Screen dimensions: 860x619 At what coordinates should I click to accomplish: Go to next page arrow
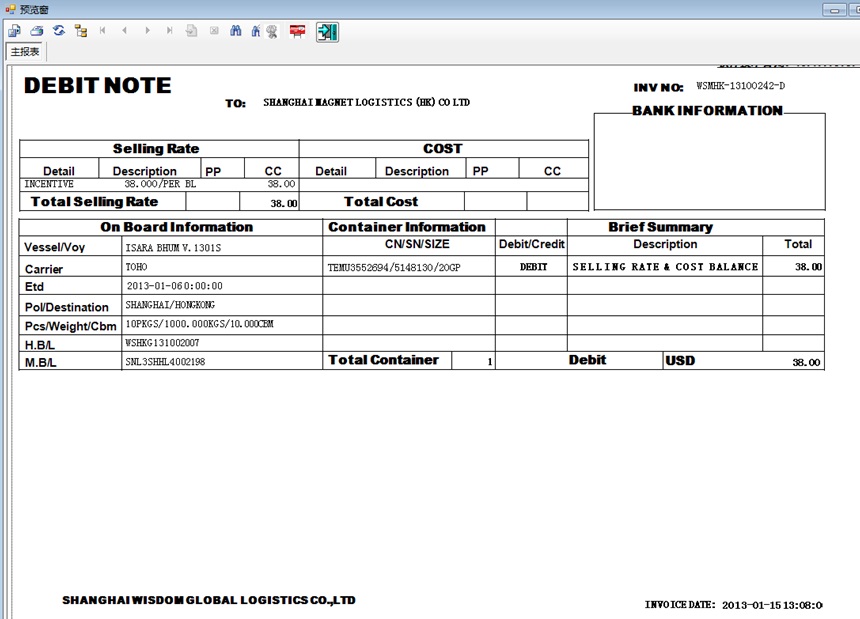coord(147,31)
